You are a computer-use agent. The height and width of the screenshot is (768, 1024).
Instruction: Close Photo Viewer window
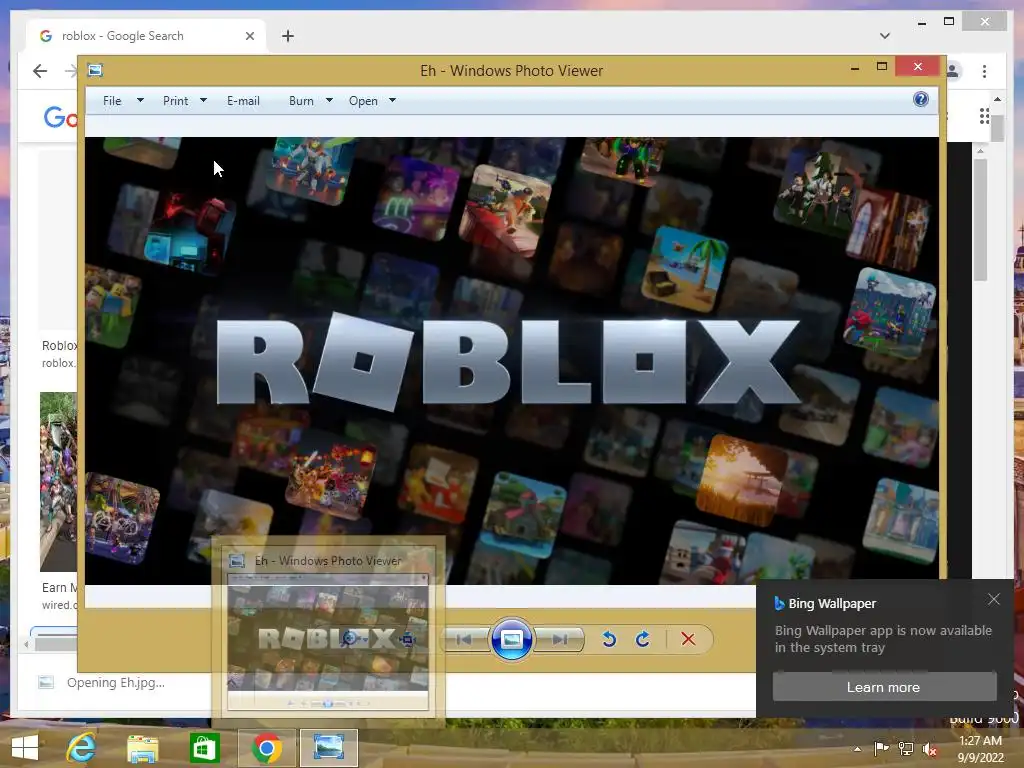(x=918, y=66)
